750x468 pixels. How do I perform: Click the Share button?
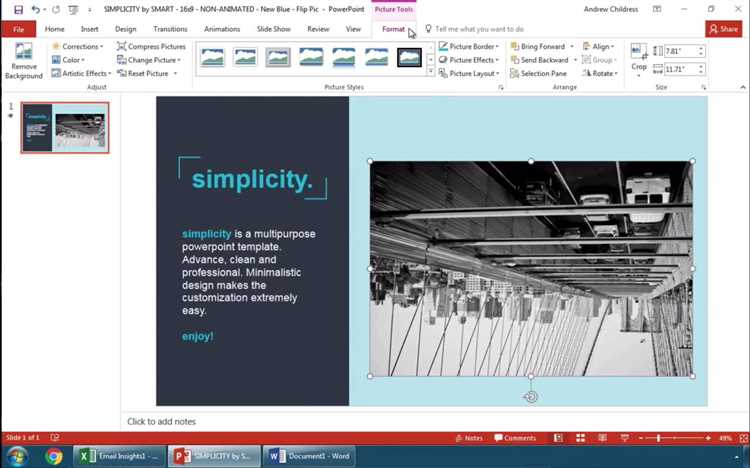pos(723,29)
